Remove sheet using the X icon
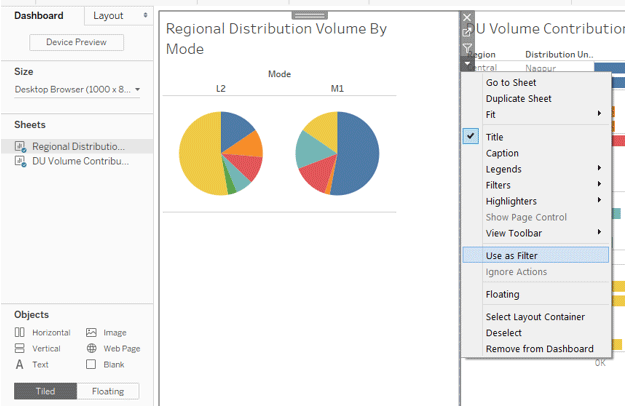Screen dimensions: 629x418 tap(467, 17)
